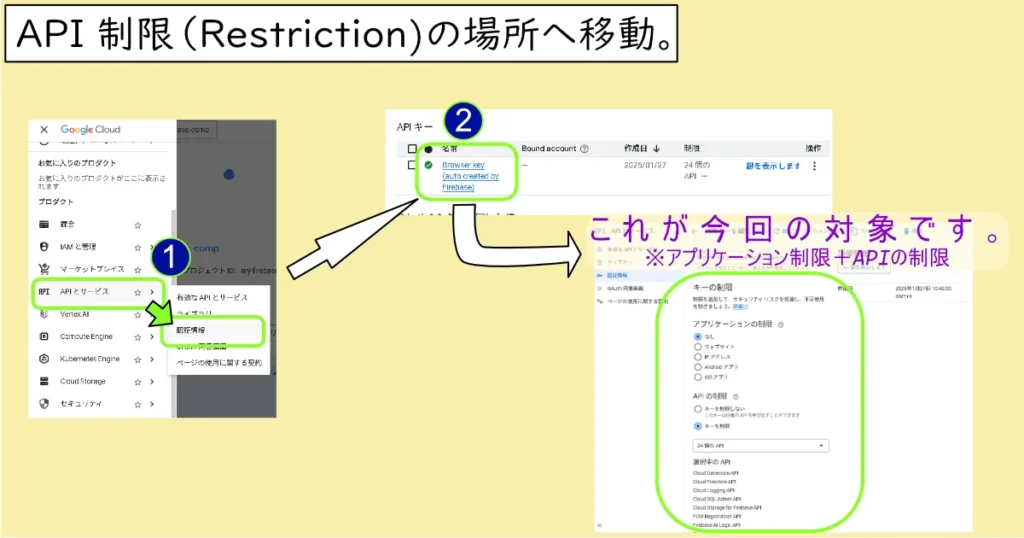
Task: Tick the select-all checkbox in API keys header
Action: 412,149
